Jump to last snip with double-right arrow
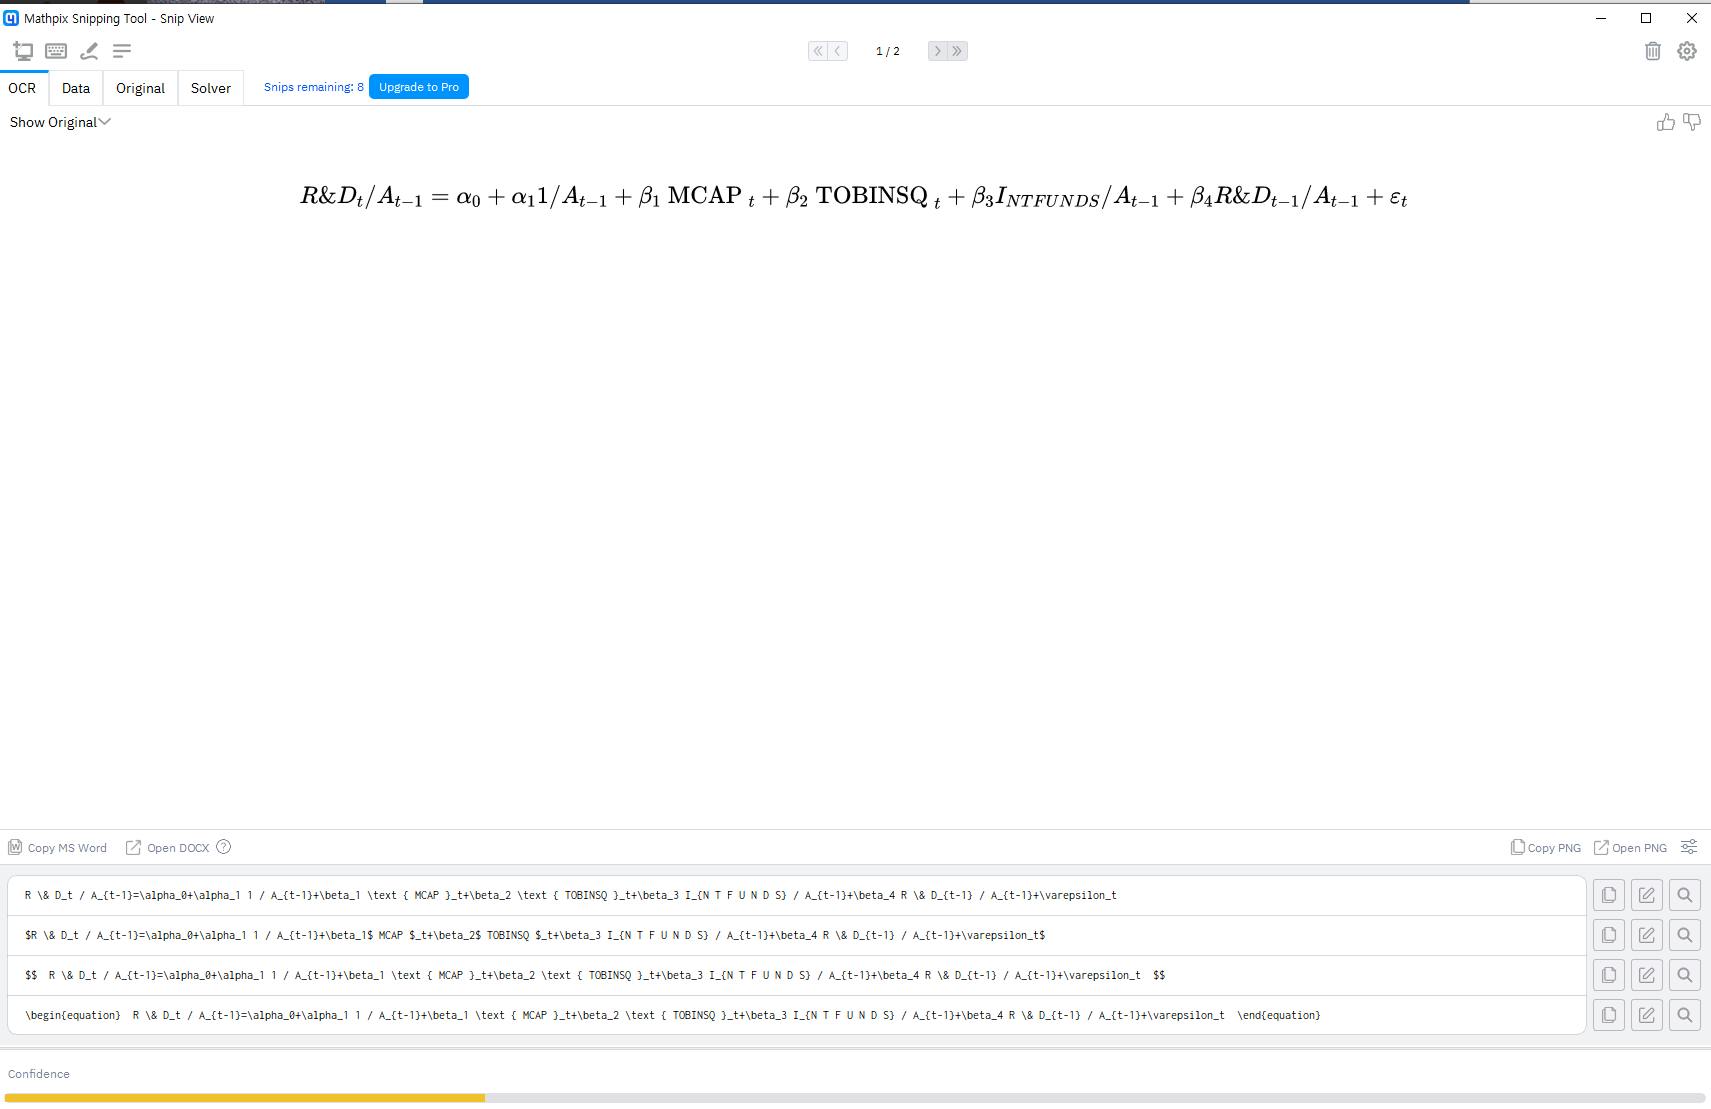The height and width of the screenshot is (1109, 1711). pyautogui.click(x=957, y=51)
